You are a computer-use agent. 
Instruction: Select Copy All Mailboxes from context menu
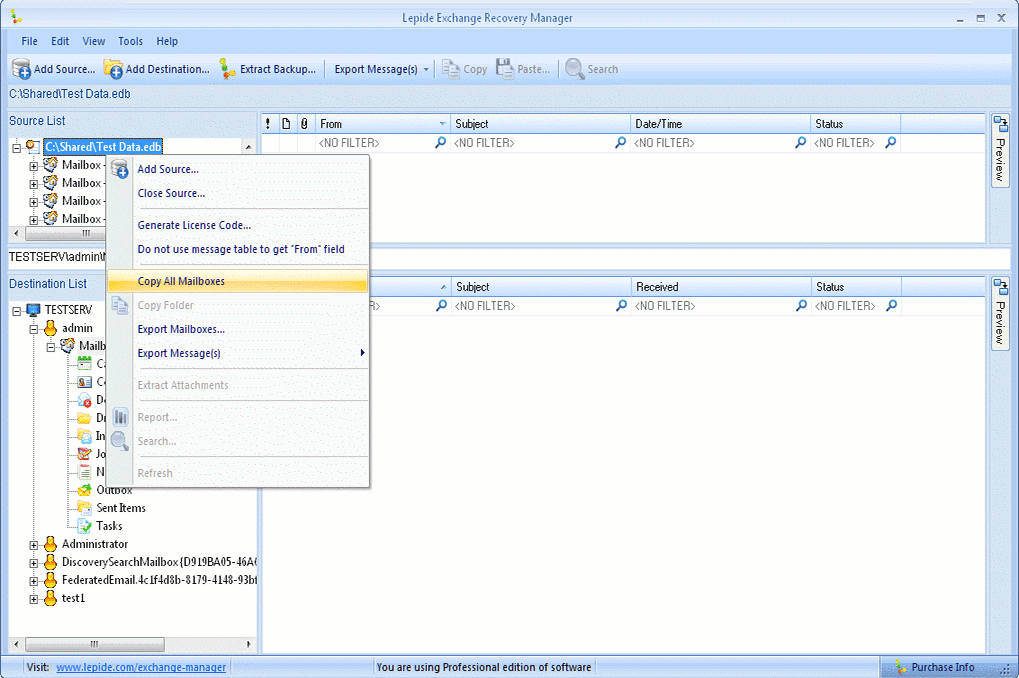pos(238,281)
